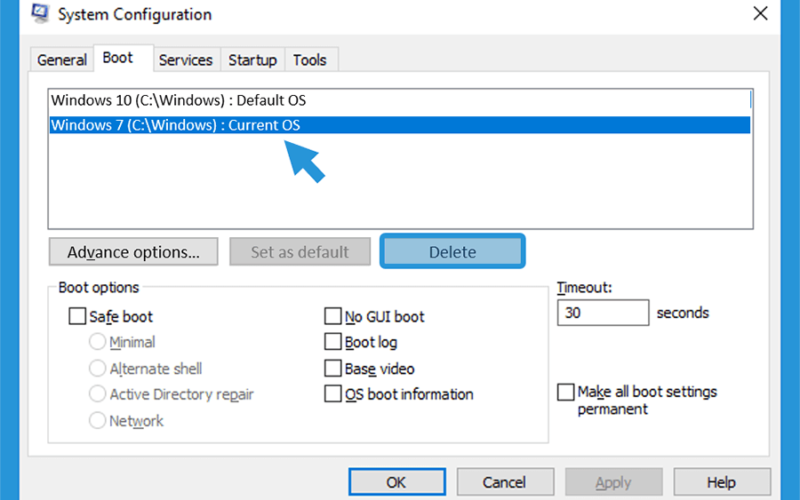Click the Set as default button
The width and height of the screenshot is (800, 500).
(x=300, y=252)
